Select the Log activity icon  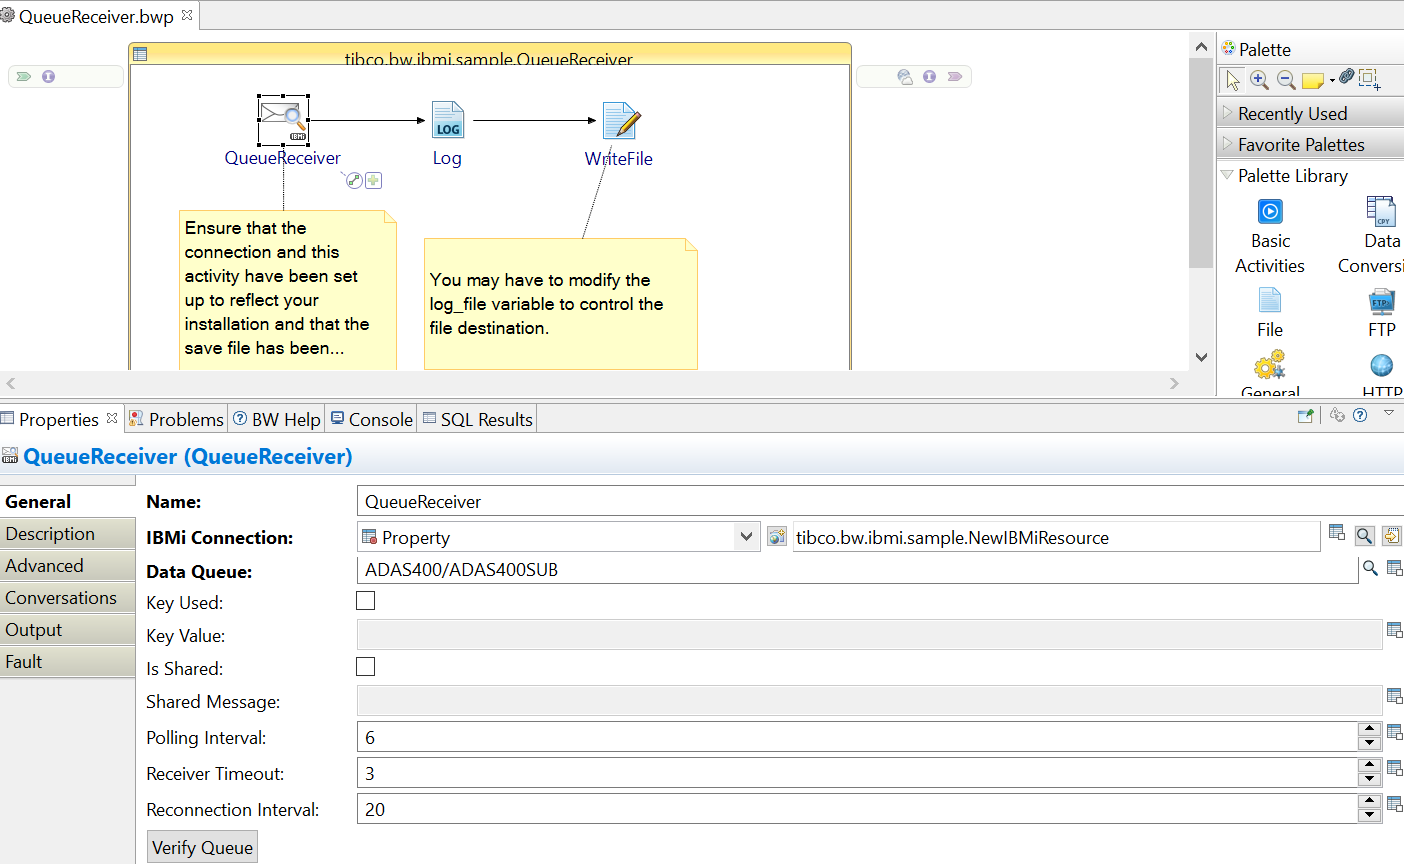coord(447,121)
